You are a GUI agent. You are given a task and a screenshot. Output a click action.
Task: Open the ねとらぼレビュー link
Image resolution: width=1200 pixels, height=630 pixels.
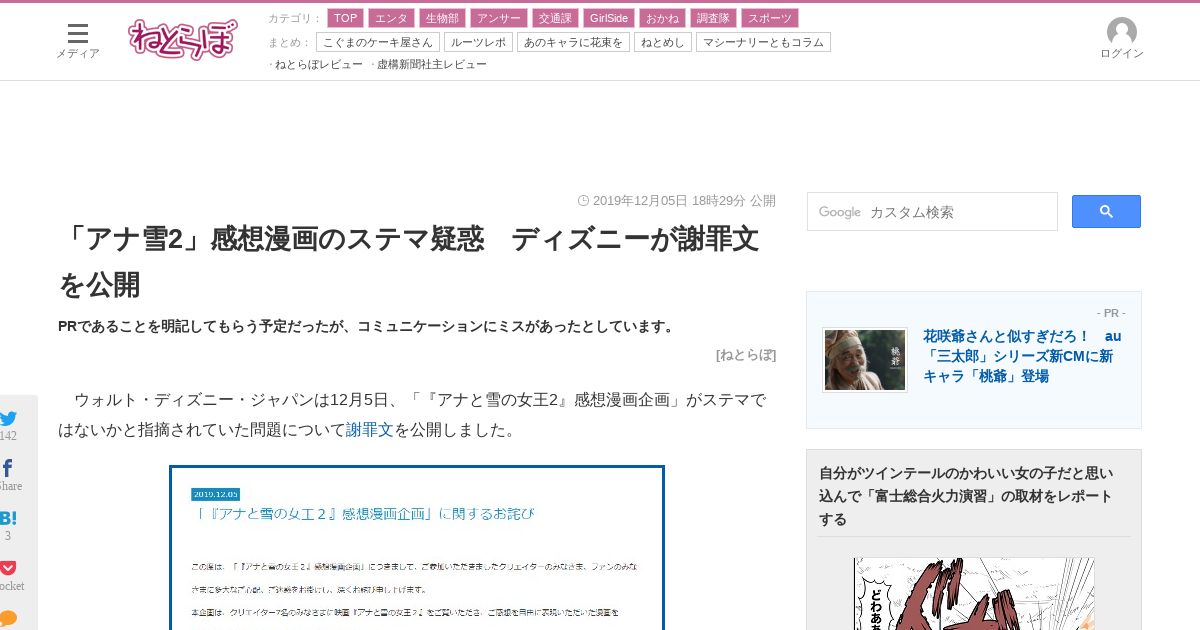pyautogui.click(x=318, y=64)
